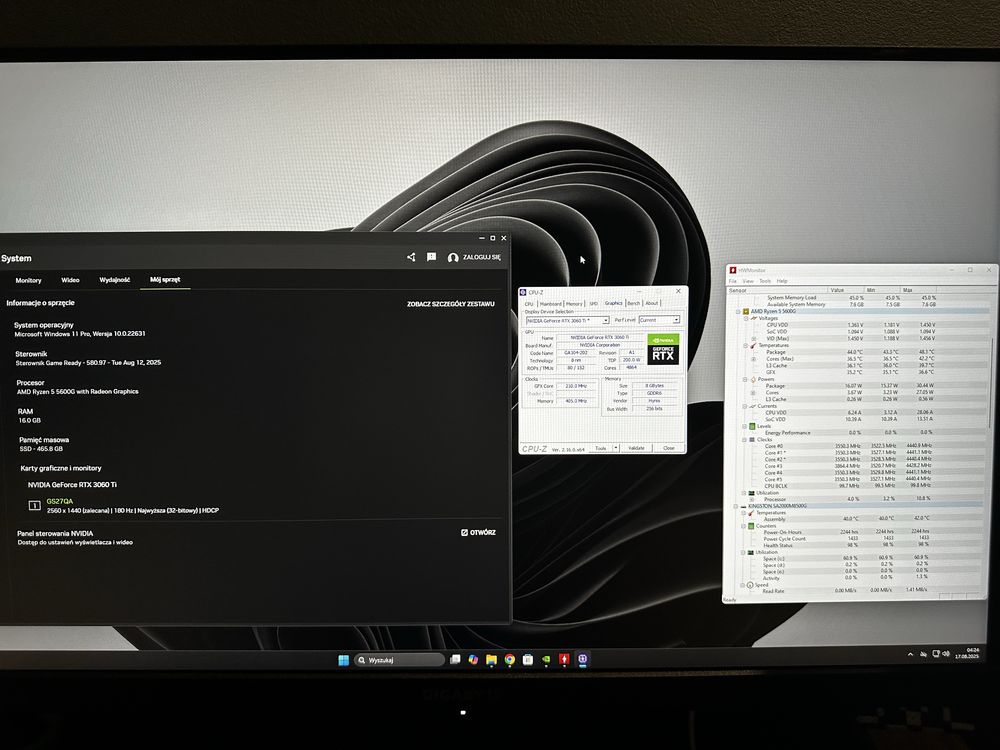Click the monitor icon beside GS27QA

34,505
